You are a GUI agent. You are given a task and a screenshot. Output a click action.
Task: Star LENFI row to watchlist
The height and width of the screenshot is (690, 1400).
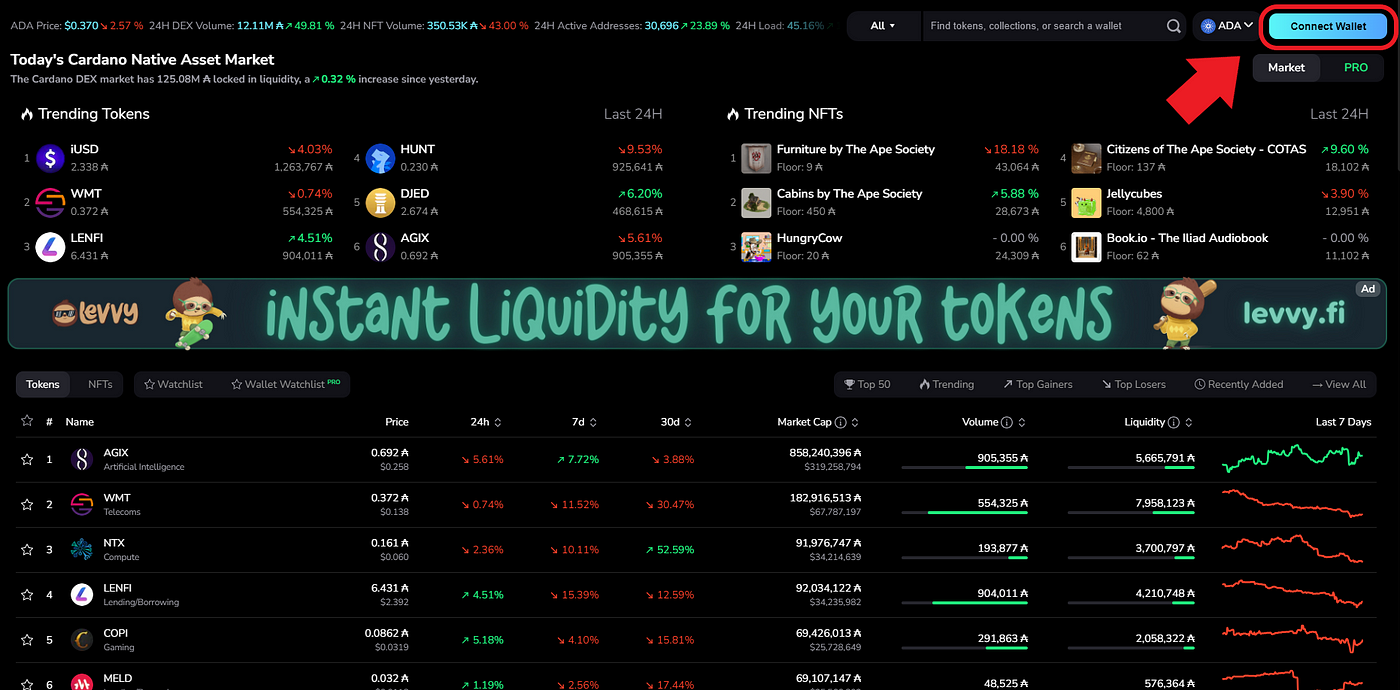pyautogui.click(x=27, y=595)
